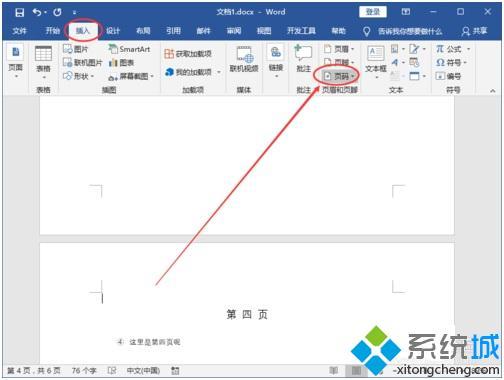
Task: Insert a 图片 (Picture)
Action: pyautogui.click(x=76, y=49)
